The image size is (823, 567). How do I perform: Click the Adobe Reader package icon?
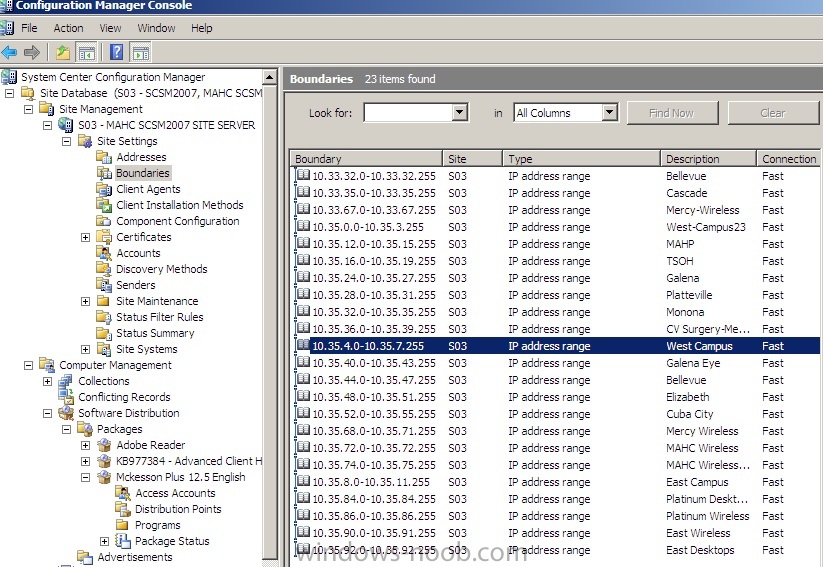(104, 445)
